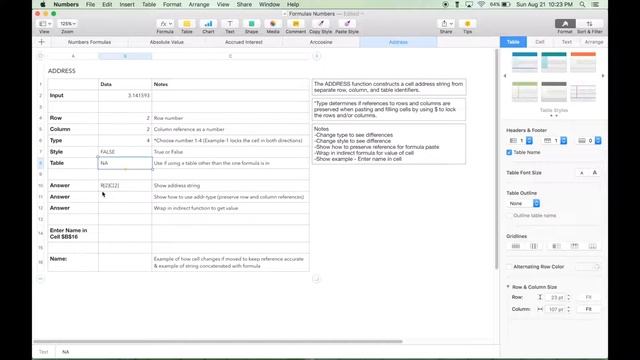The width and height of the screenshot is (640, 360).
Task: Show next table styles page arrow
Action: click(x=602, y=76)
